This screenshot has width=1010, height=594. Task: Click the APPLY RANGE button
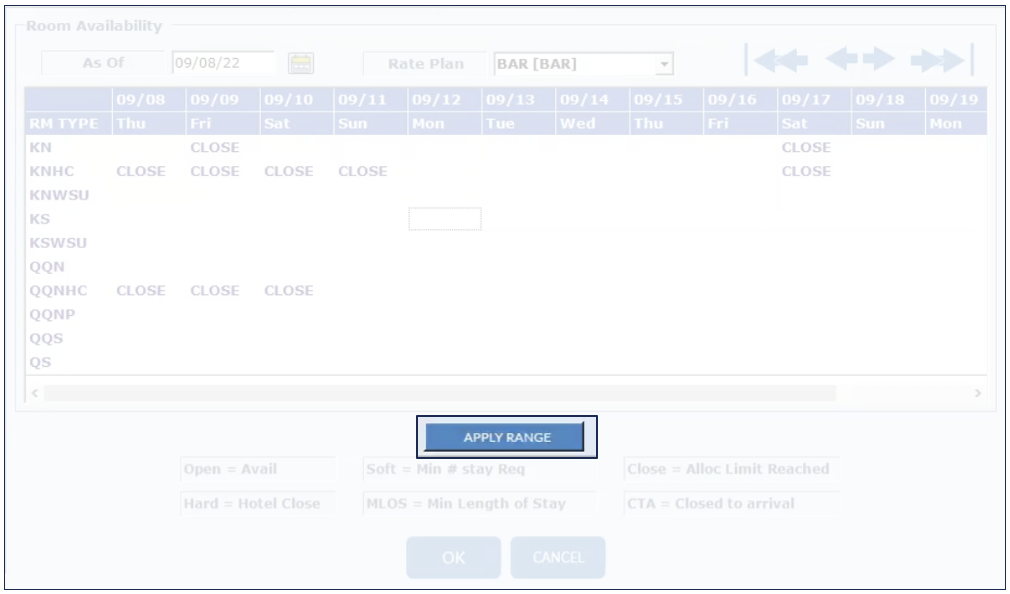pyautogui.click(x=506, y=438)
